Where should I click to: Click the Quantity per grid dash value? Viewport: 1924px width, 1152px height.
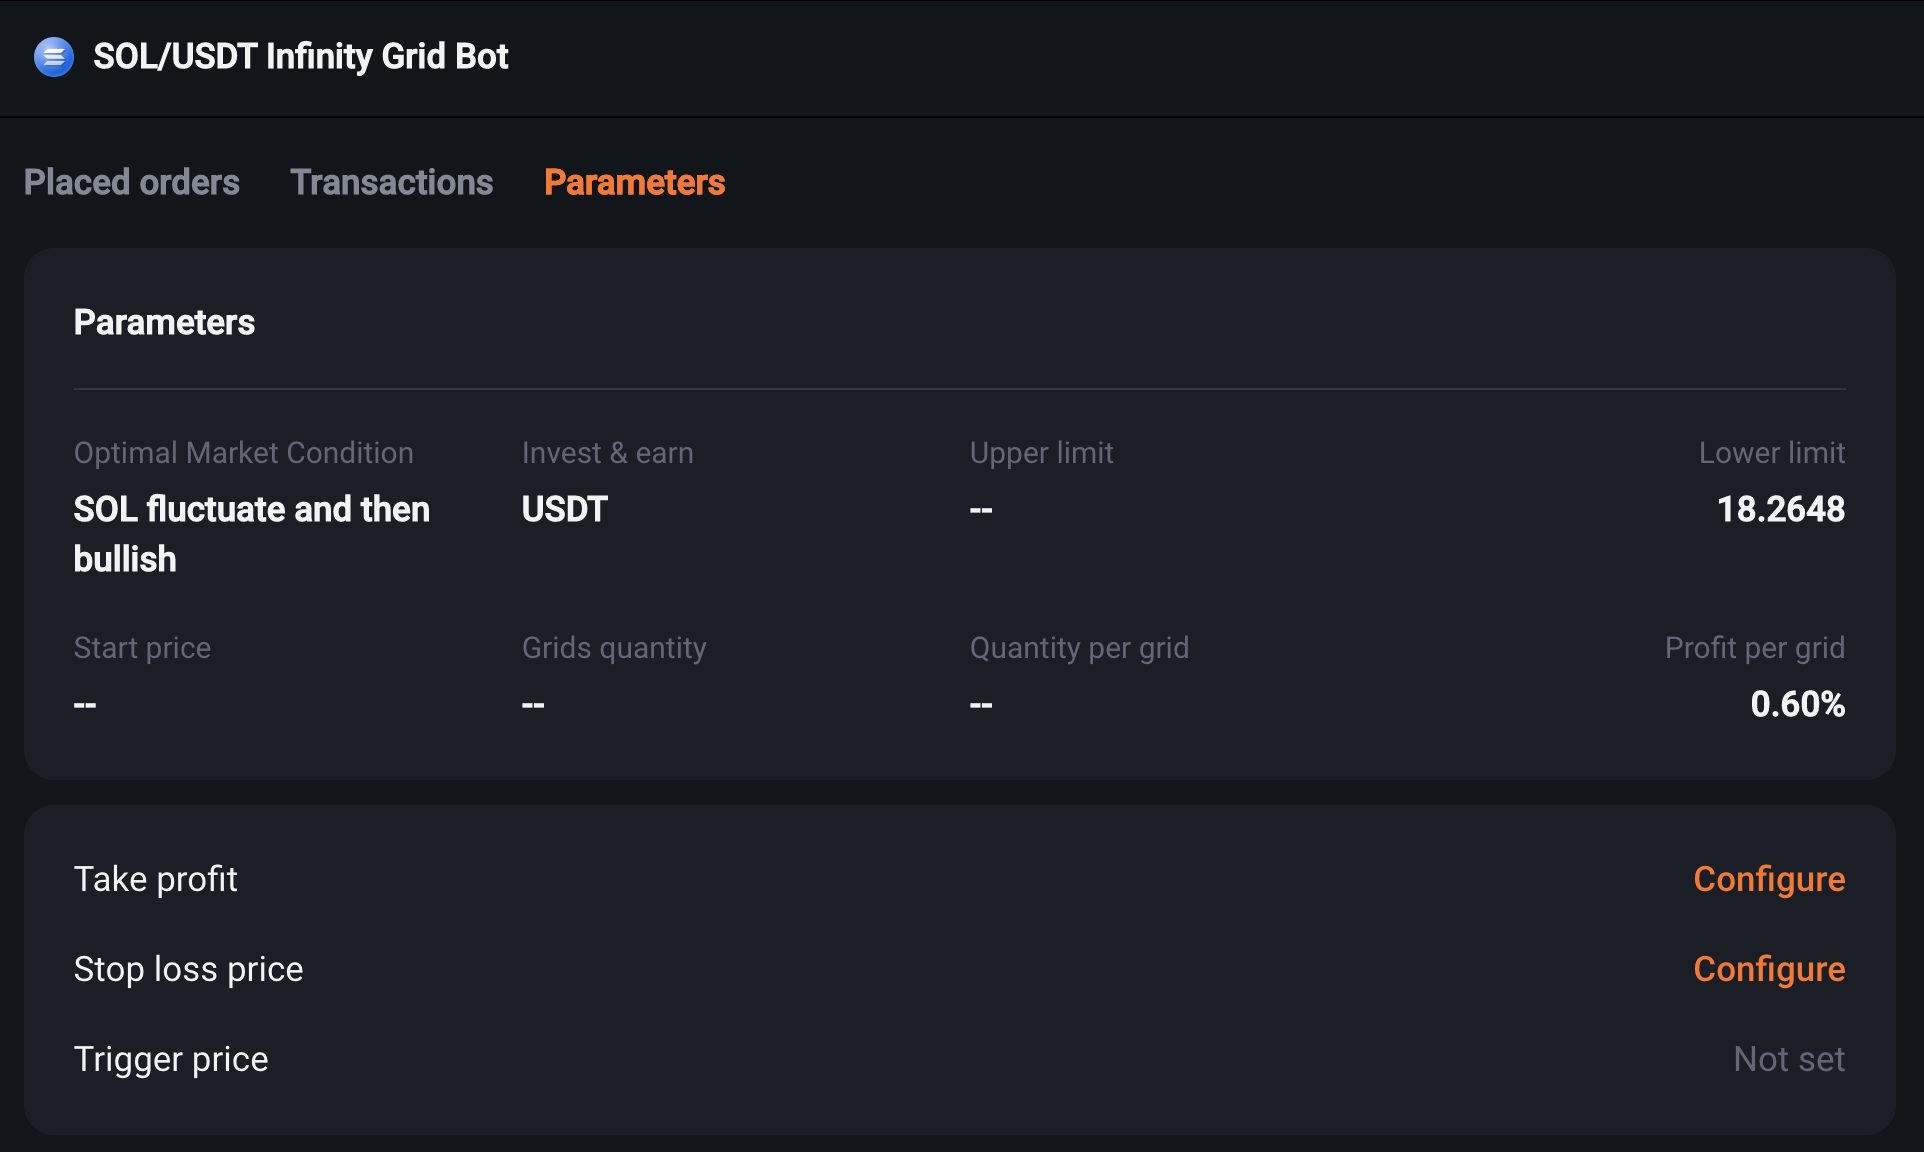(981, 705)
